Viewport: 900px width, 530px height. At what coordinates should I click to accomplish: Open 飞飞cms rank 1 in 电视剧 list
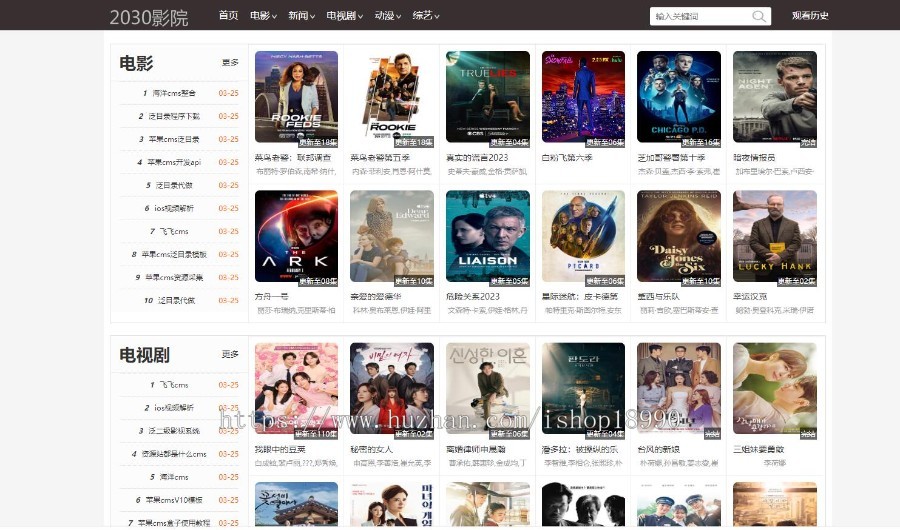[x=174, y=385]
